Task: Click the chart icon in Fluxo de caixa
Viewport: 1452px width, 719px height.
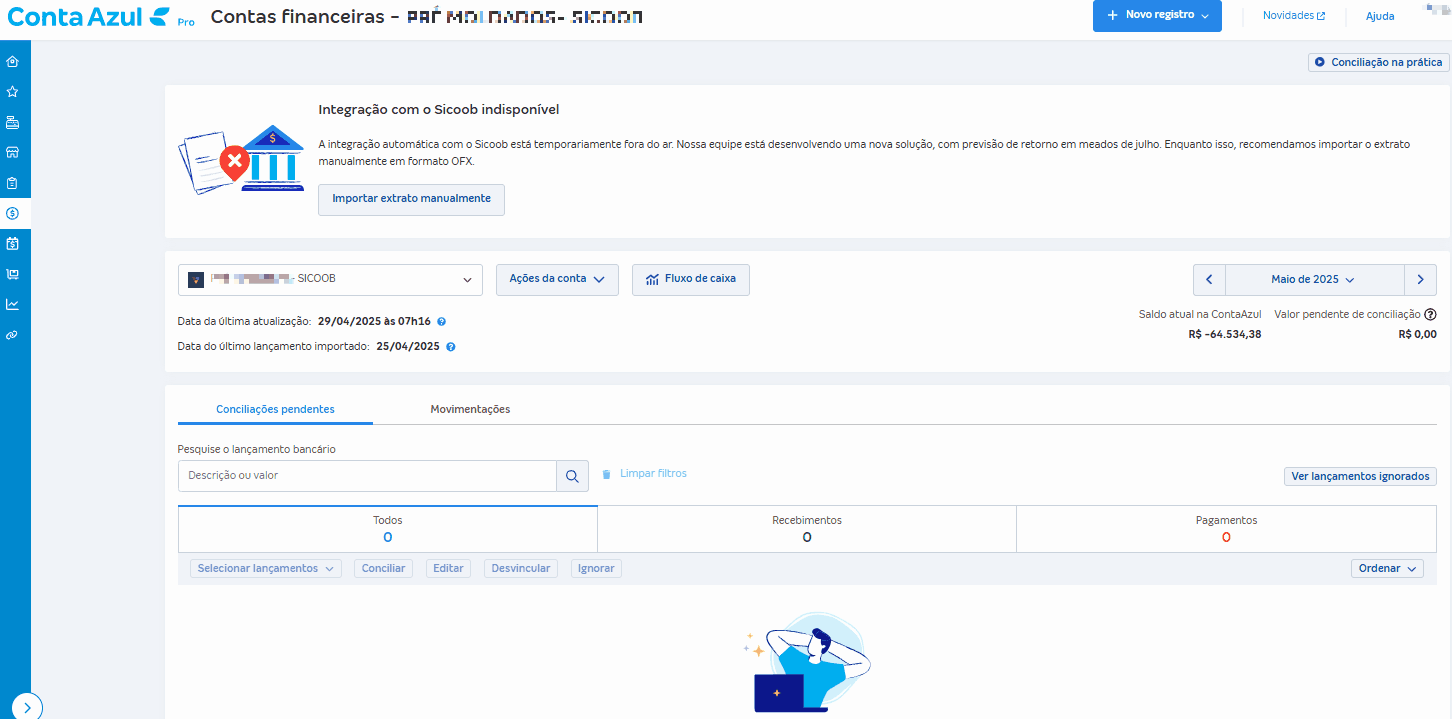Action: (653, 279)
